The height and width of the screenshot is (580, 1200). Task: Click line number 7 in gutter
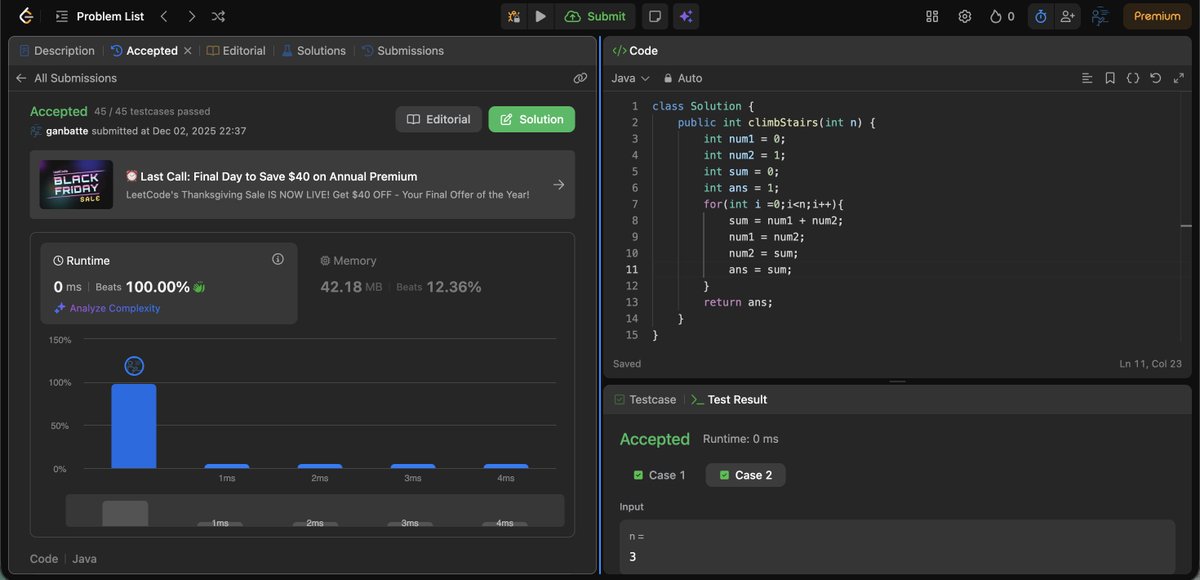click(634, 204)
